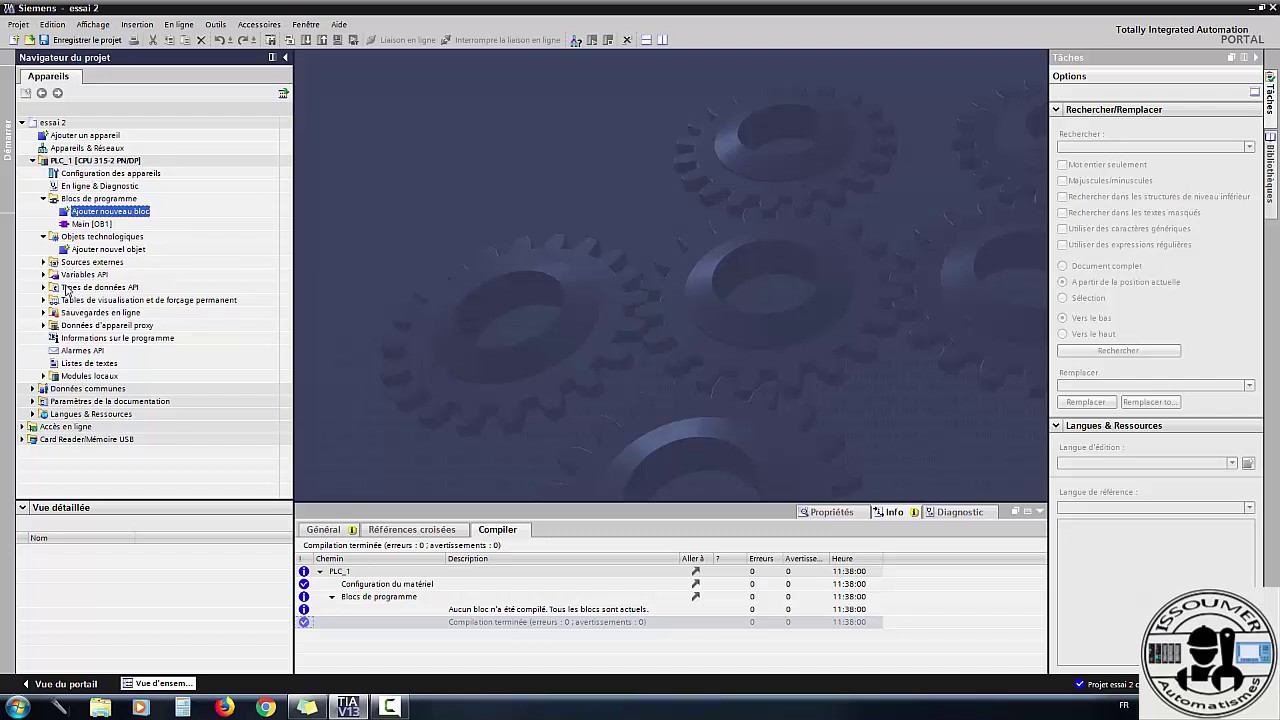Click the Remplacer button
Viewport: 1280px width, 720px height.
coord(1086,402)
